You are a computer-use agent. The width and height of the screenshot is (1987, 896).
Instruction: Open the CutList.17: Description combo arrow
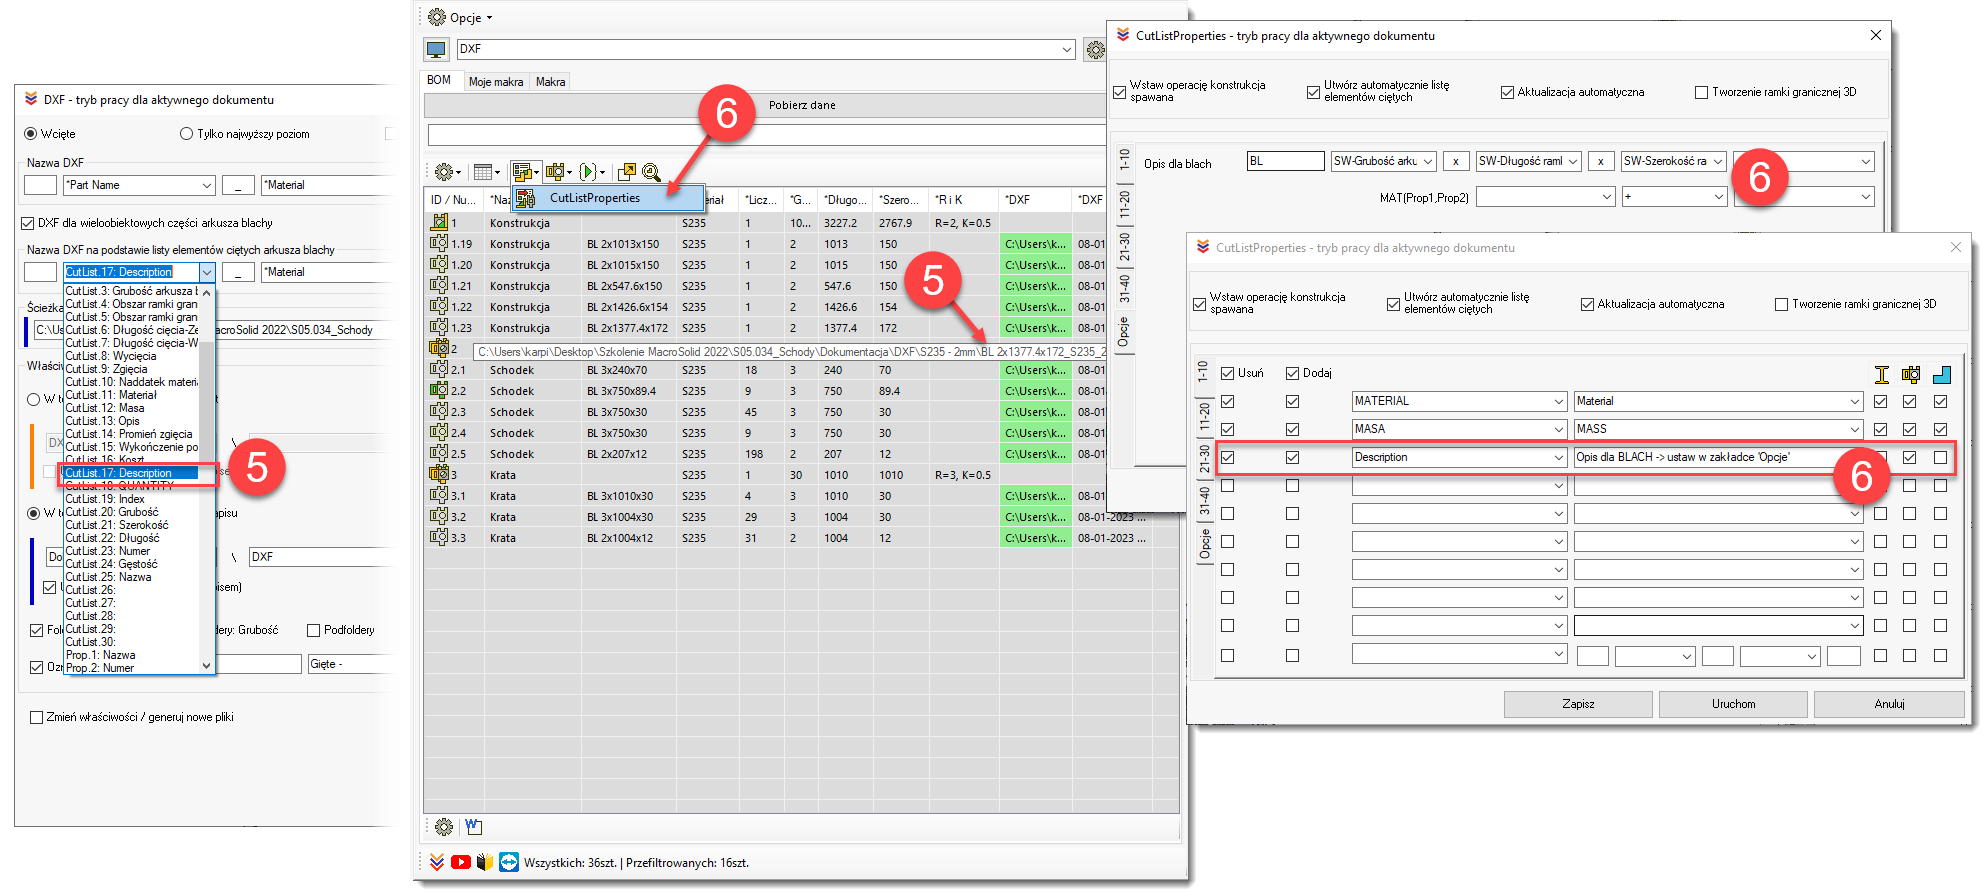[207, 272]
